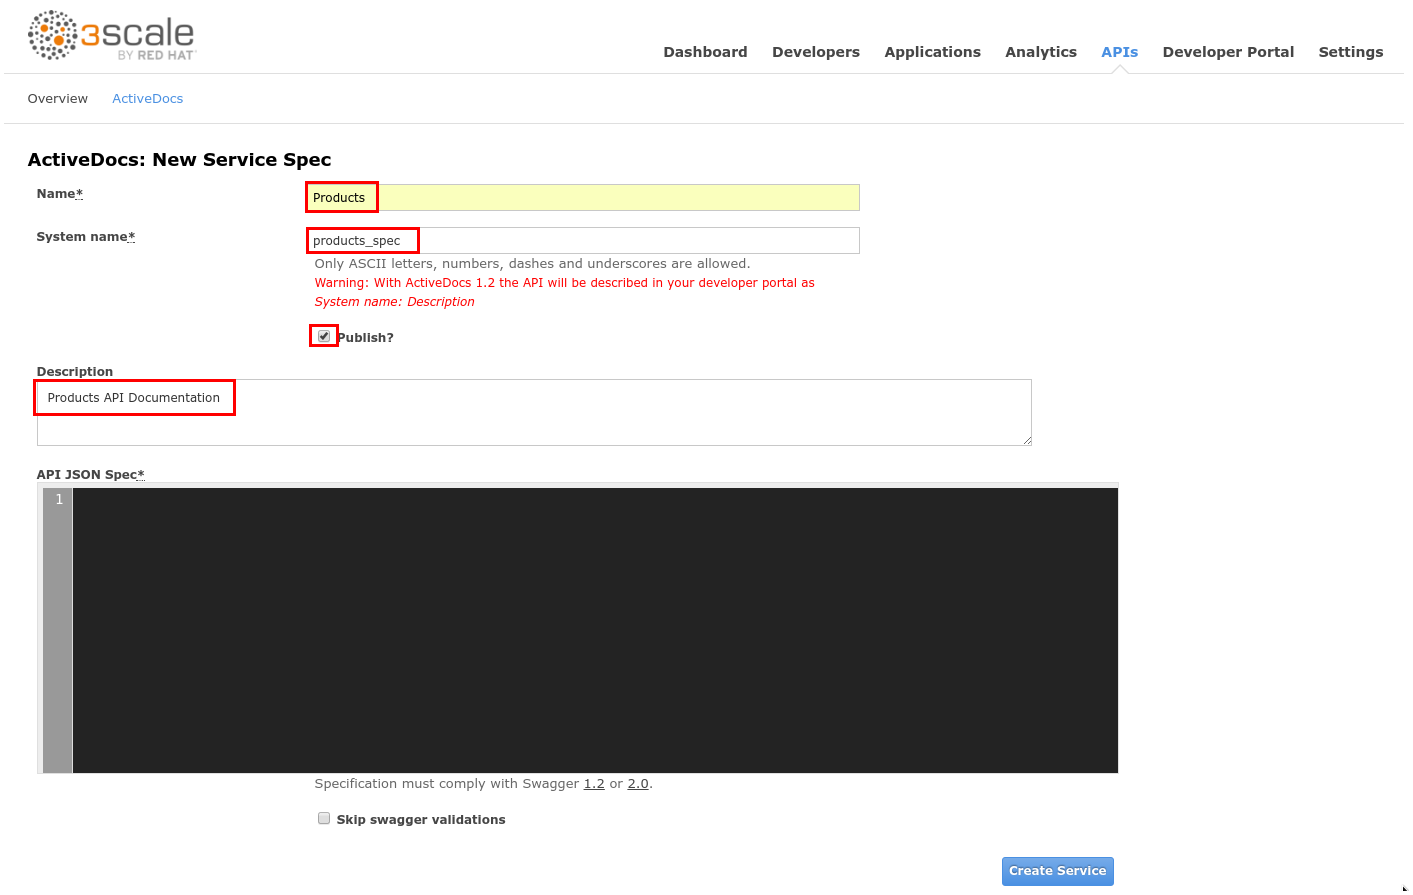The height and width of the screenshot is (895, 1413).
Task: Open Settings in the top navigation
Action: click(x=1350, y=52)
